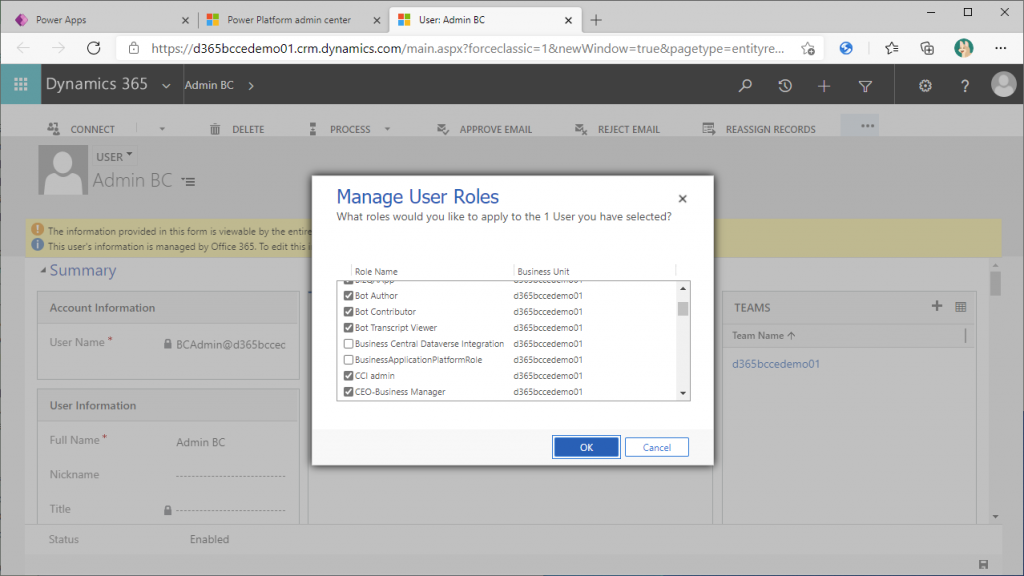Open the Dynamics 365 app launcher grid
The height and width of the screenshot is (576, 1024).
pyautogui.click(x=21, y=84)
